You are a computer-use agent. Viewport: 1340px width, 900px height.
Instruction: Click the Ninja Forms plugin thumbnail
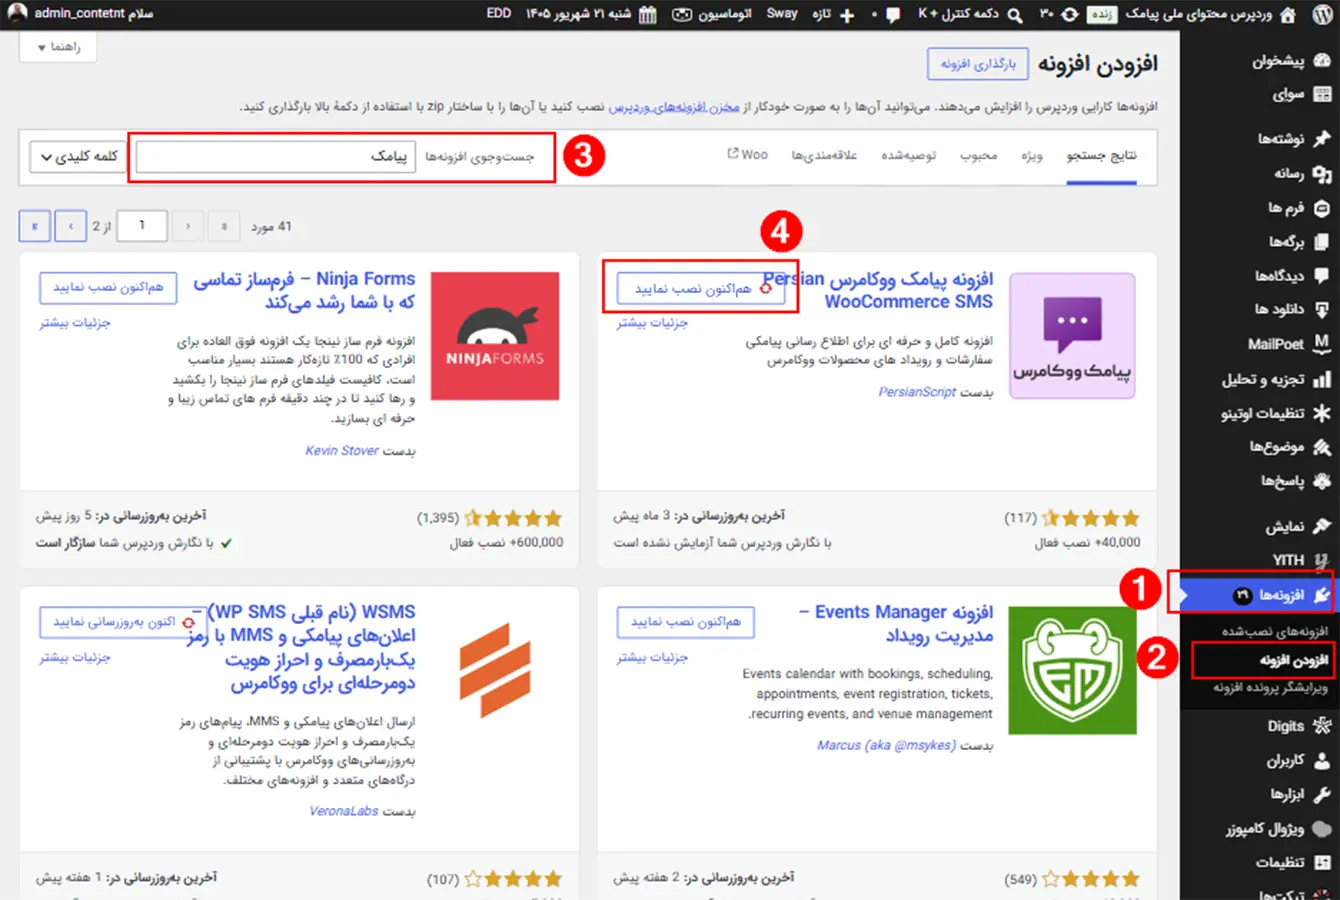pyautogui.click(x=495, y=336)
